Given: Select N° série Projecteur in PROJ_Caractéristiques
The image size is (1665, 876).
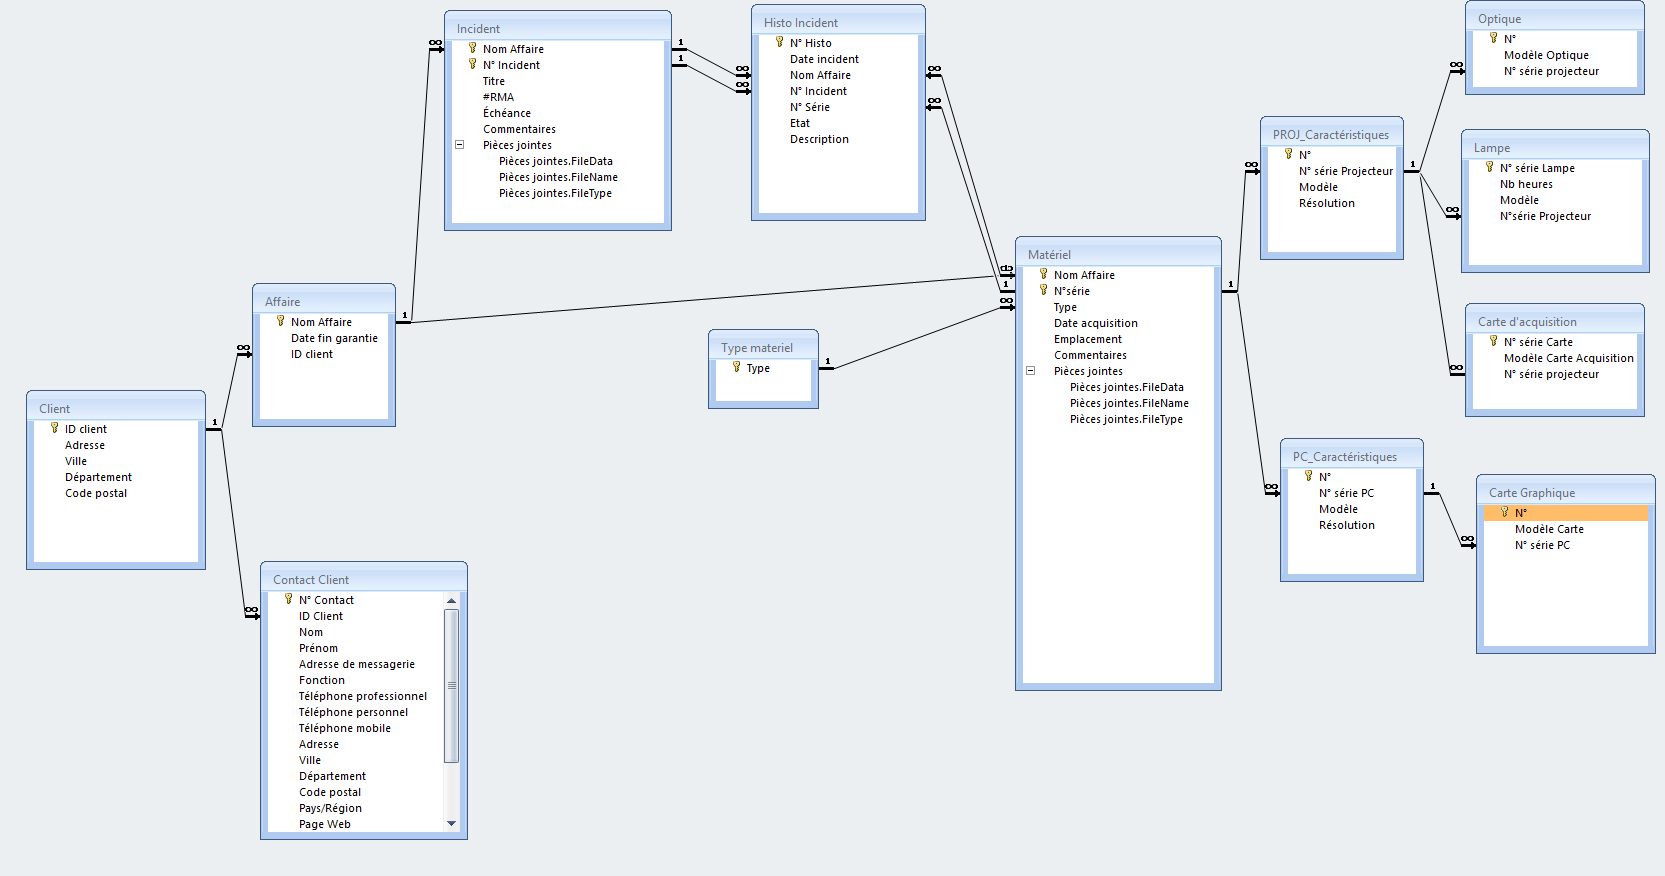Looking at the screenshot, I should coord(1345,171).
